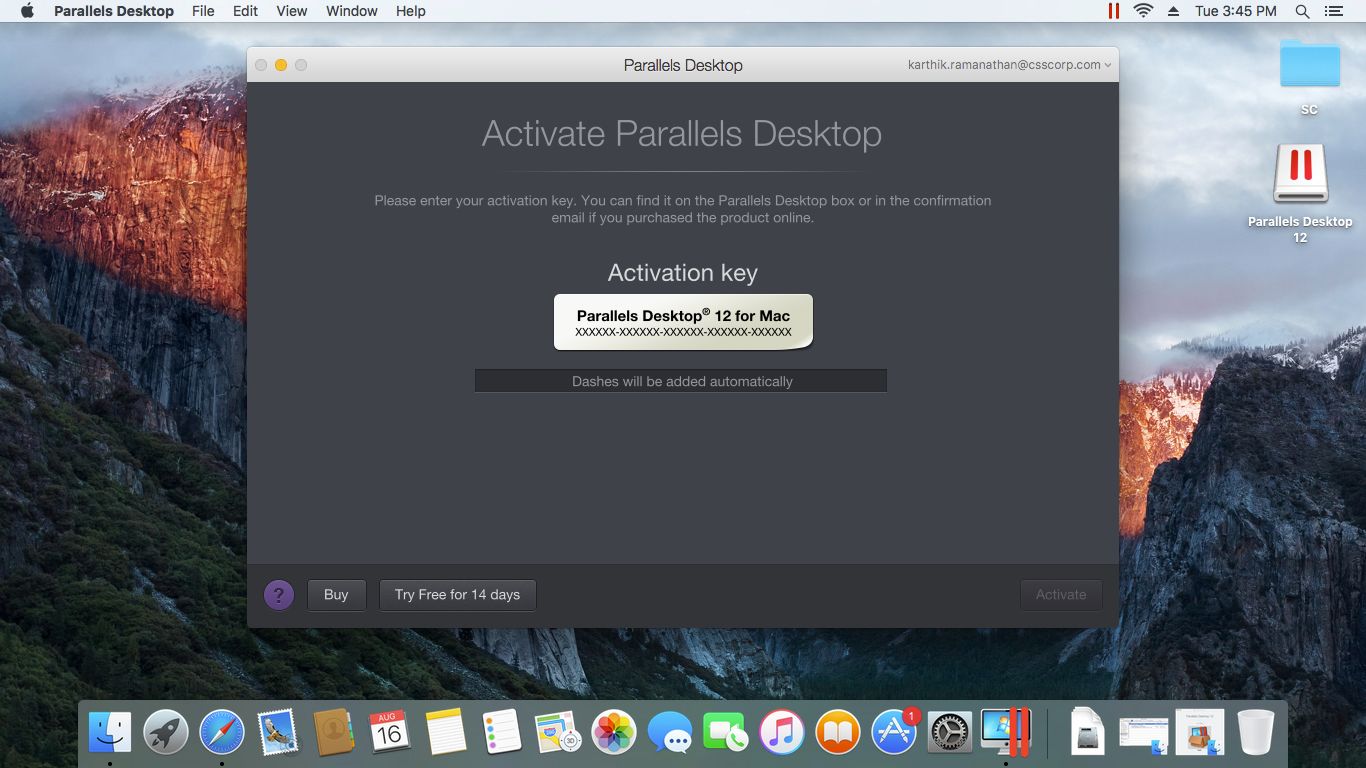Open Messages from the Dock

(670, 733)
